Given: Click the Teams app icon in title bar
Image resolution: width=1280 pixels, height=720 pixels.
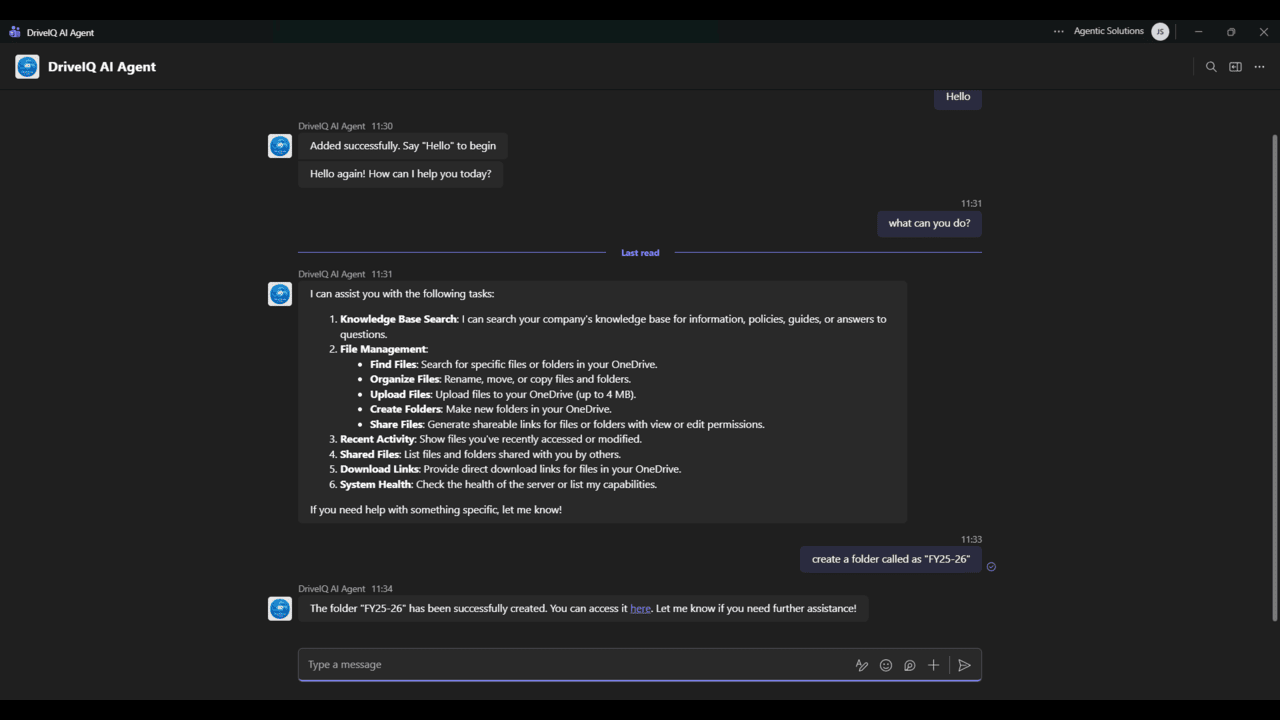Looking at the screenshot, I should (x=14, y=32).
